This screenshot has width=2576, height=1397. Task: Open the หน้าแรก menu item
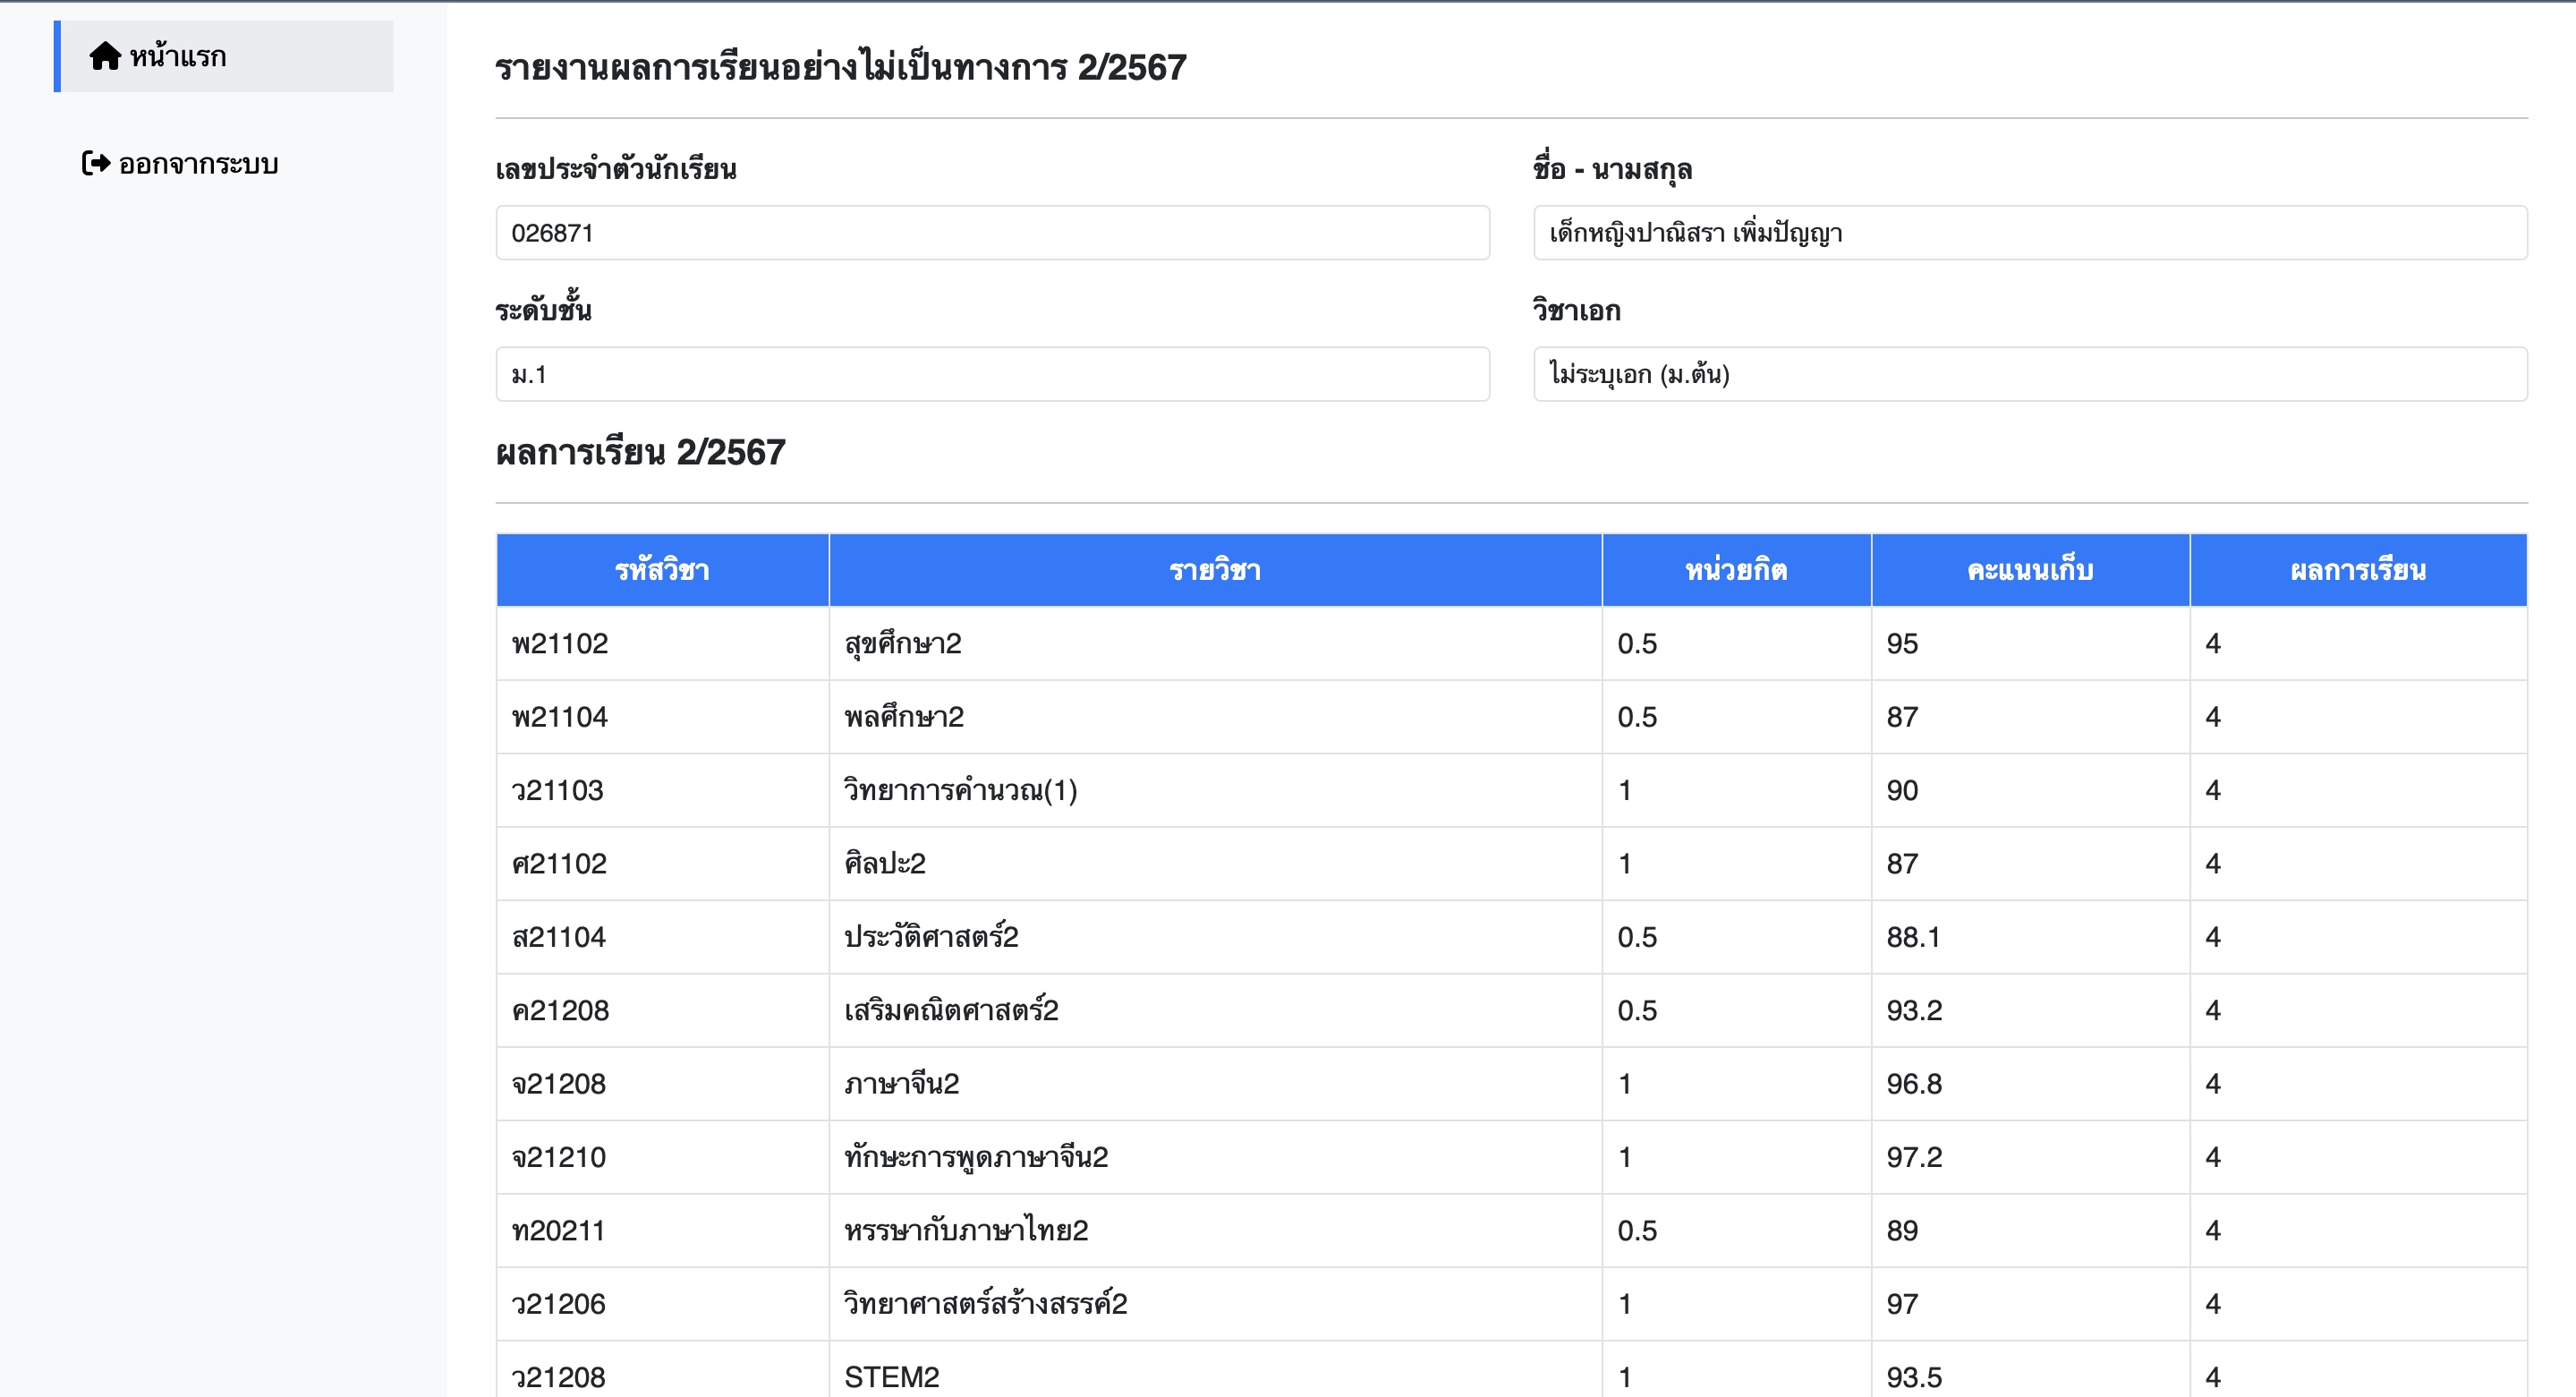coord(224,56)
